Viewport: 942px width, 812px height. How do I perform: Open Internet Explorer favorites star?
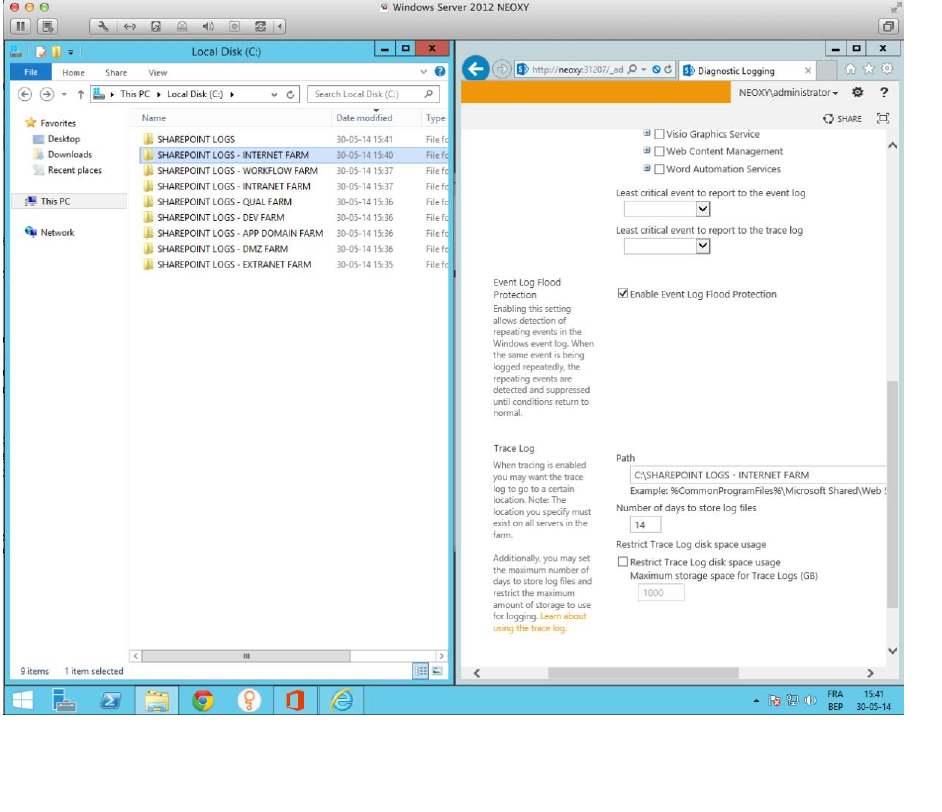point(869,69)
